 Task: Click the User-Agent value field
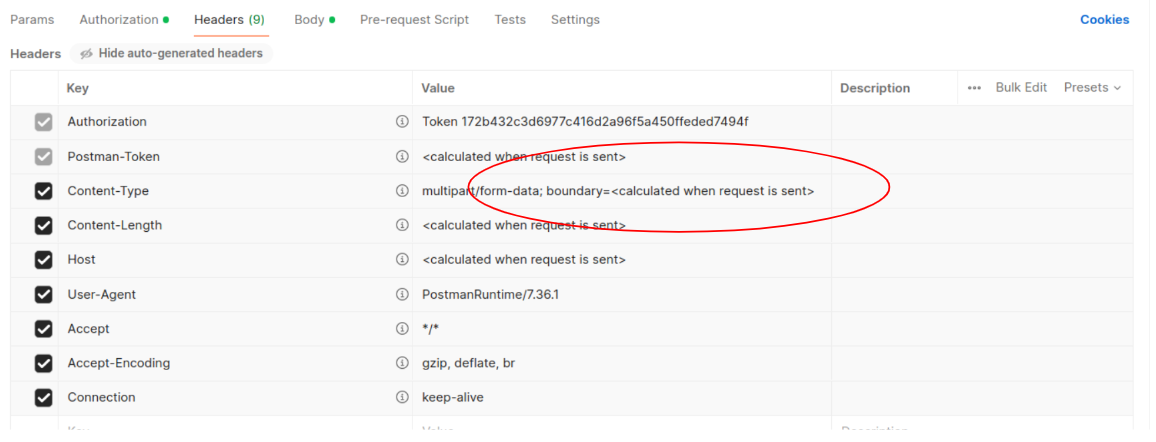point(620,295)
